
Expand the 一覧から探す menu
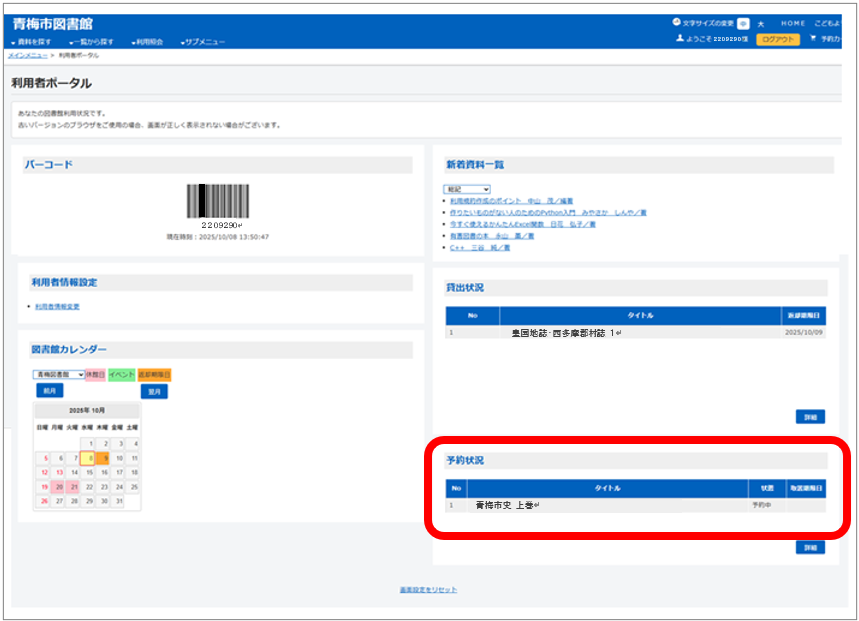click(92, 42)
